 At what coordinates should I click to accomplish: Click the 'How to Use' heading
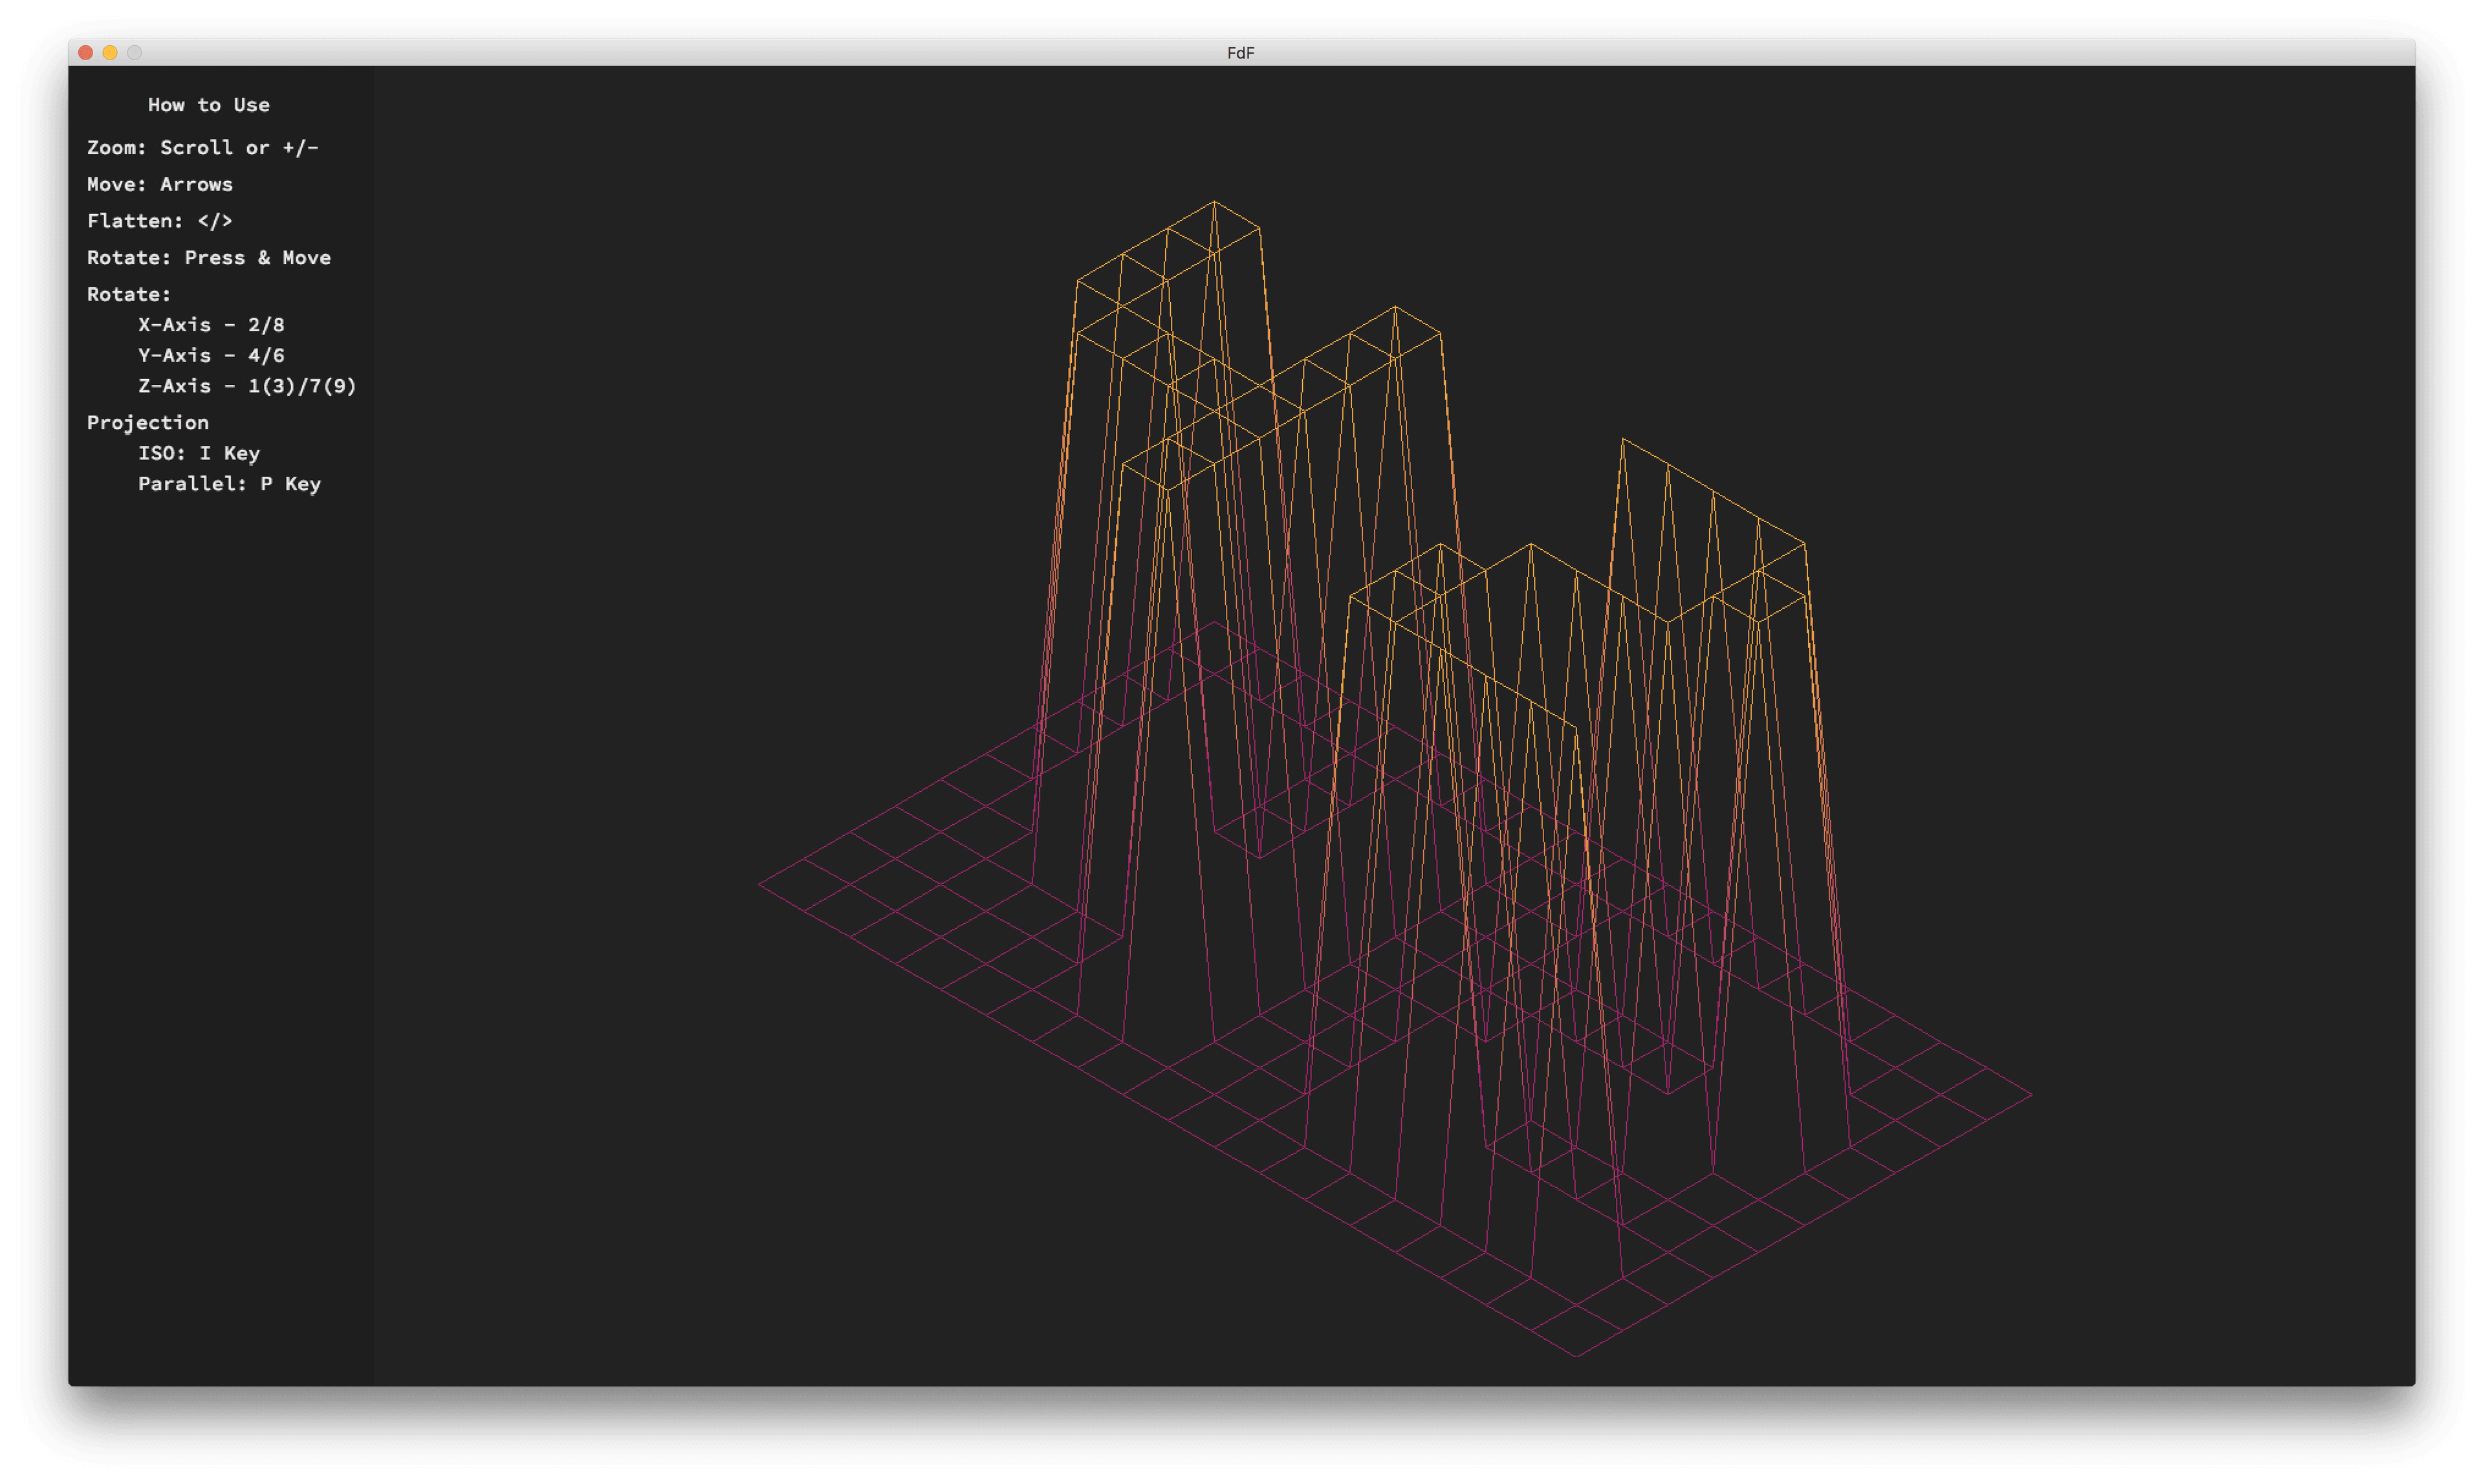208,105
